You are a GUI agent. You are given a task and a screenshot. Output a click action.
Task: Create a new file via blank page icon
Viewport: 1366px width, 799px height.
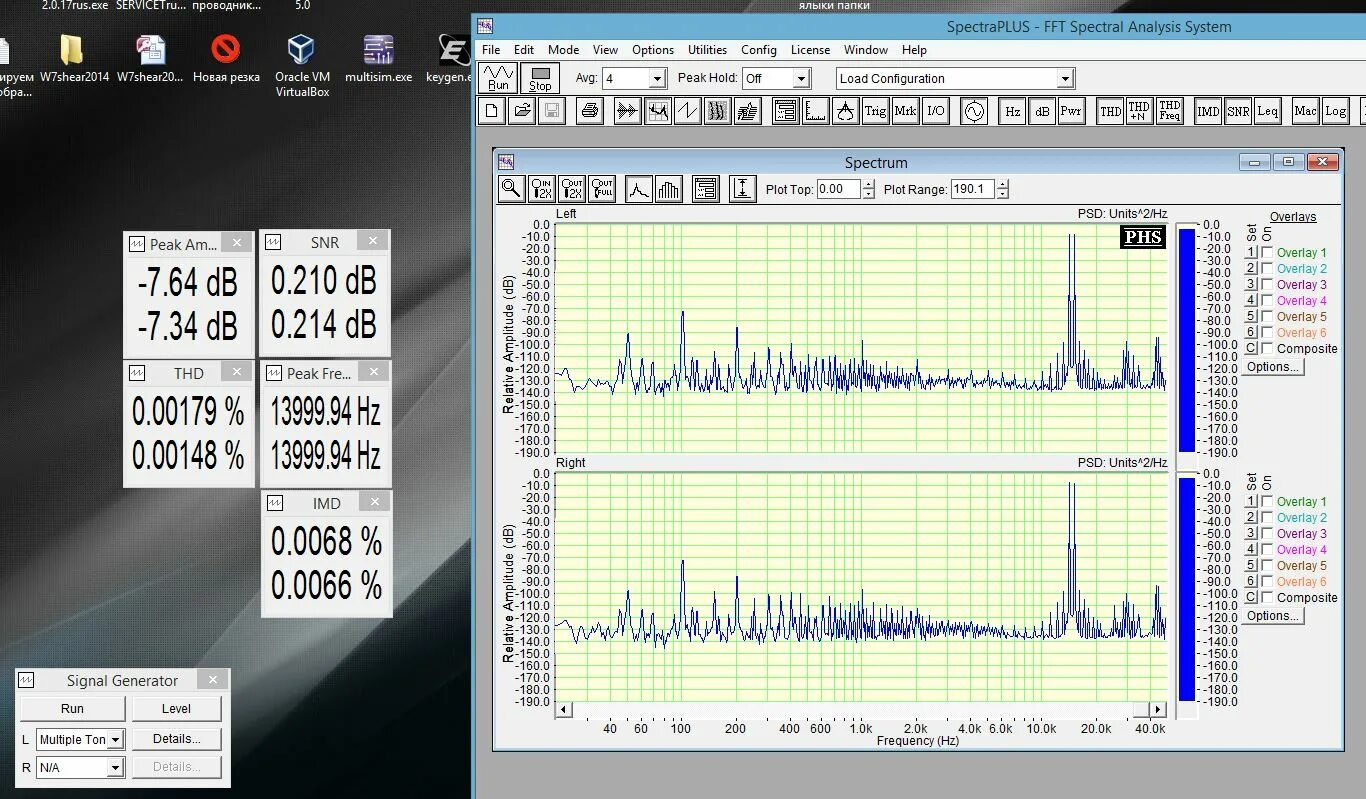click(492, 111)
